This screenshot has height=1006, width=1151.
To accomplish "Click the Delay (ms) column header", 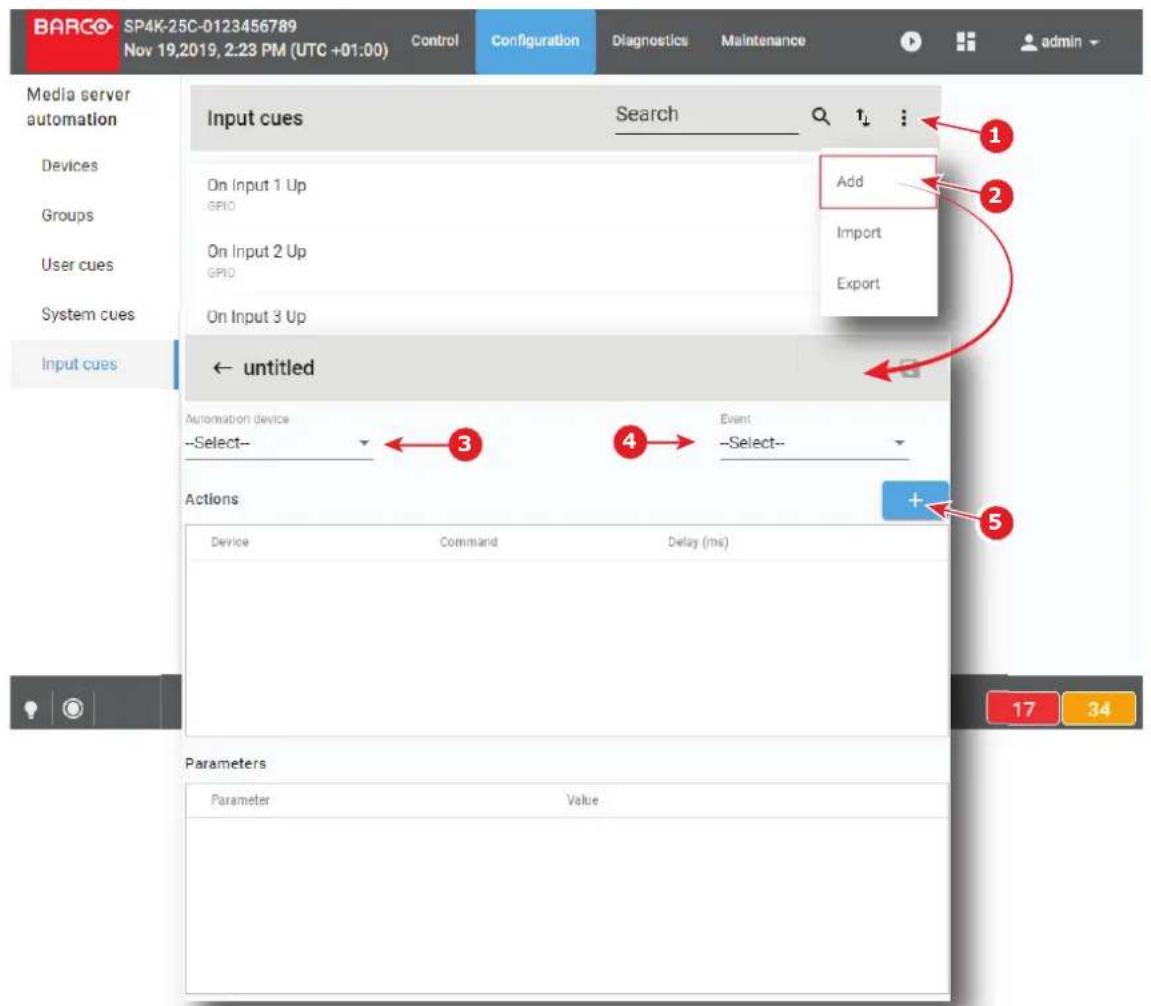I will 698,542.
